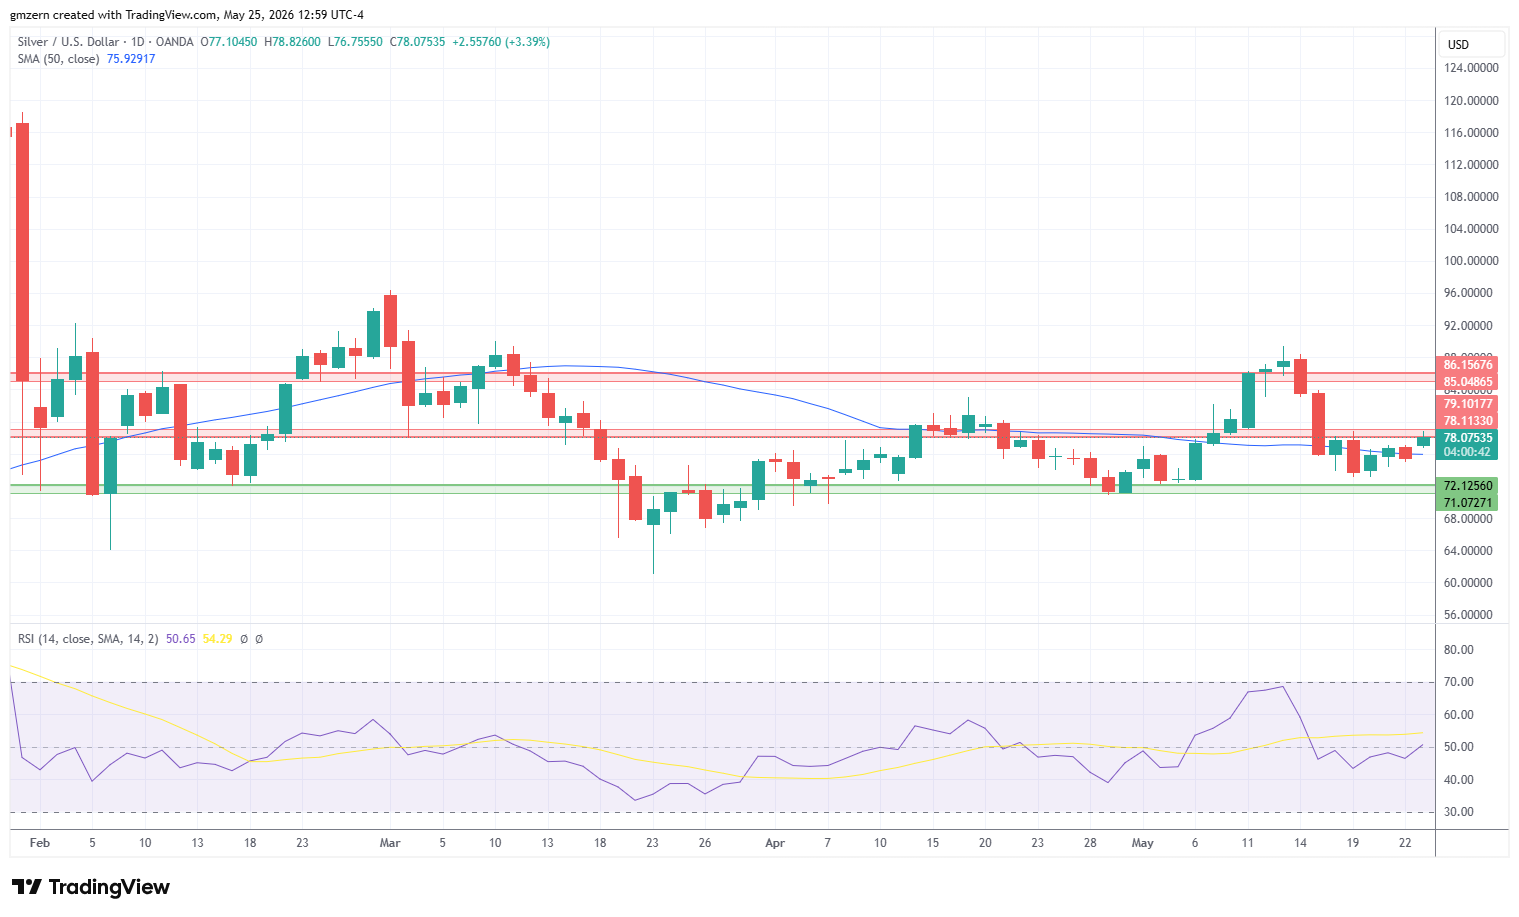Click the green current price tag 78.07535

1467,438
